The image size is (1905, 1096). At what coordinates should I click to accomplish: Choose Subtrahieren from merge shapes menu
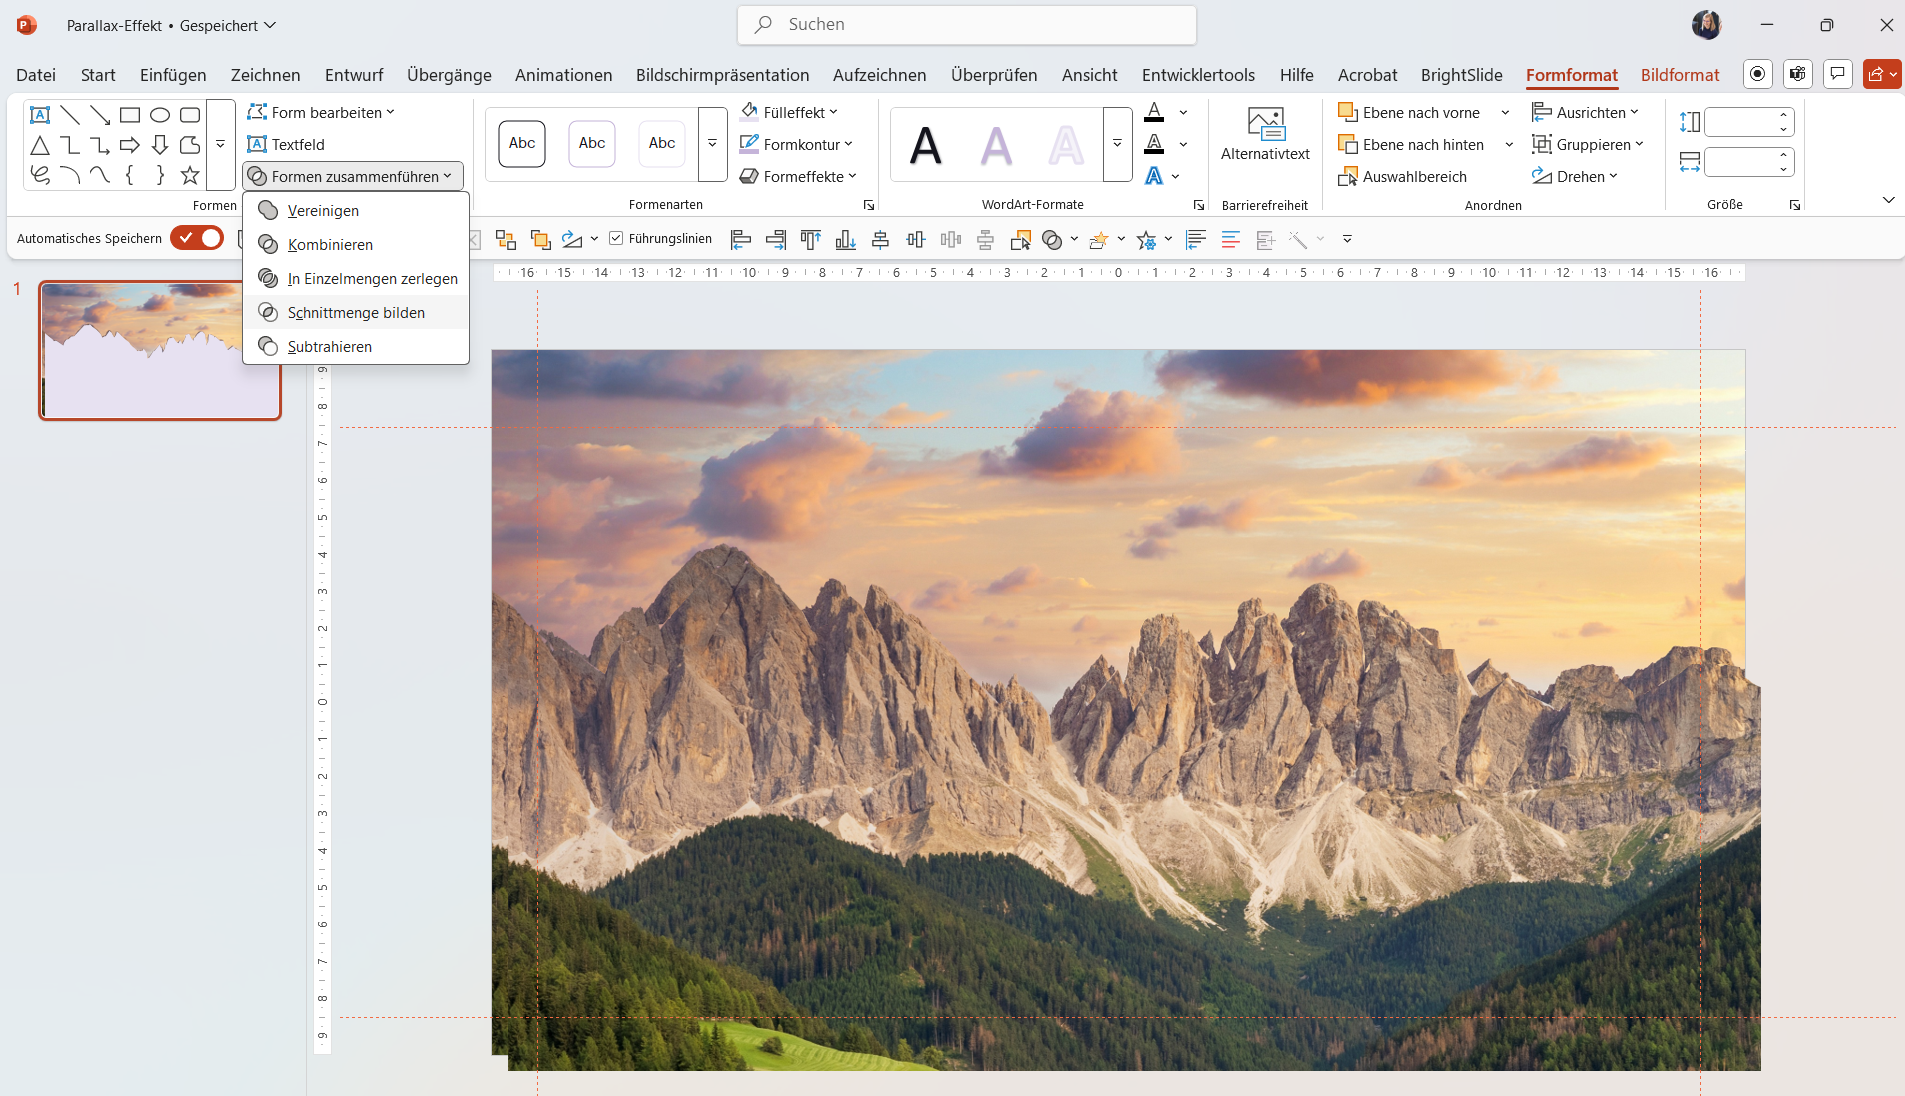coord(356,347)
